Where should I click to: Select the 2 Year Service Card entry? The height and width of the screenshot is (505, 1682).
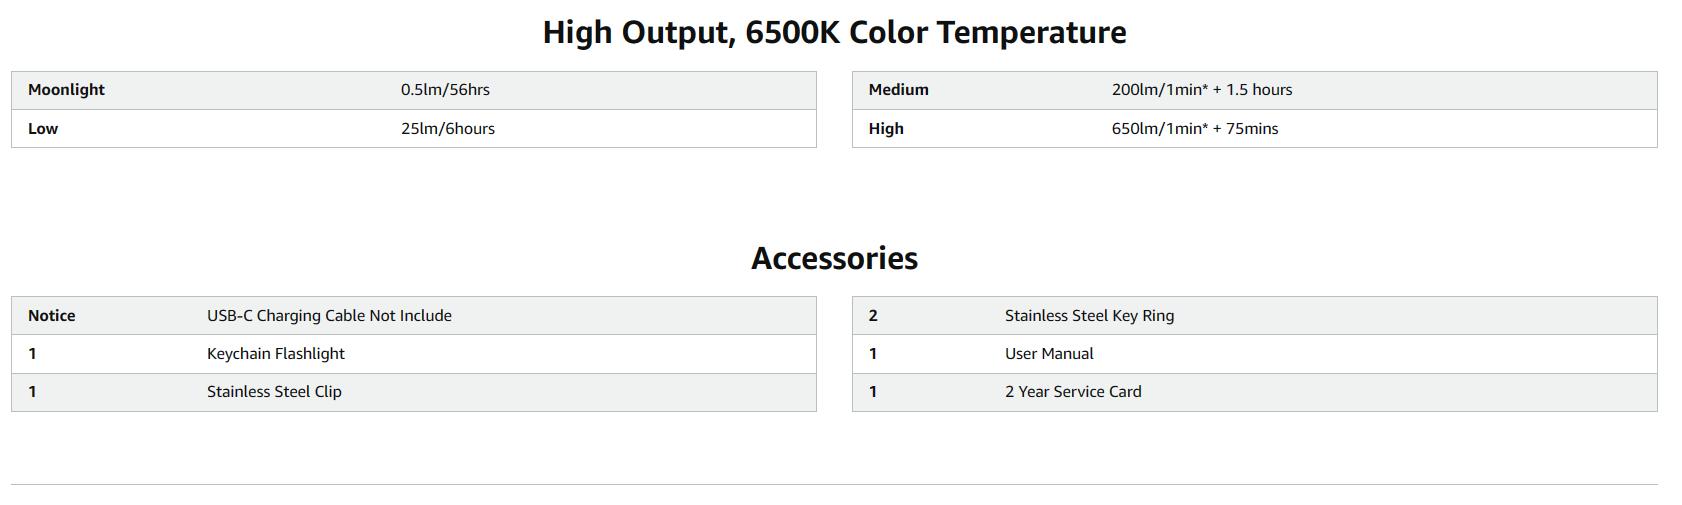tap(1073, 392)
